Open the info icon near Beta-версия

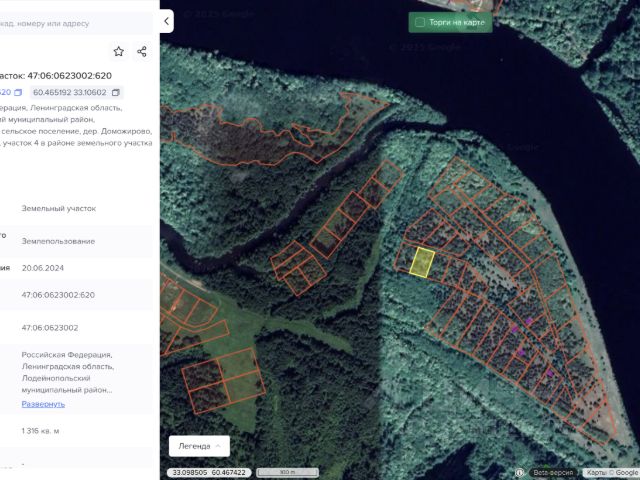click(x=520, y=473)
